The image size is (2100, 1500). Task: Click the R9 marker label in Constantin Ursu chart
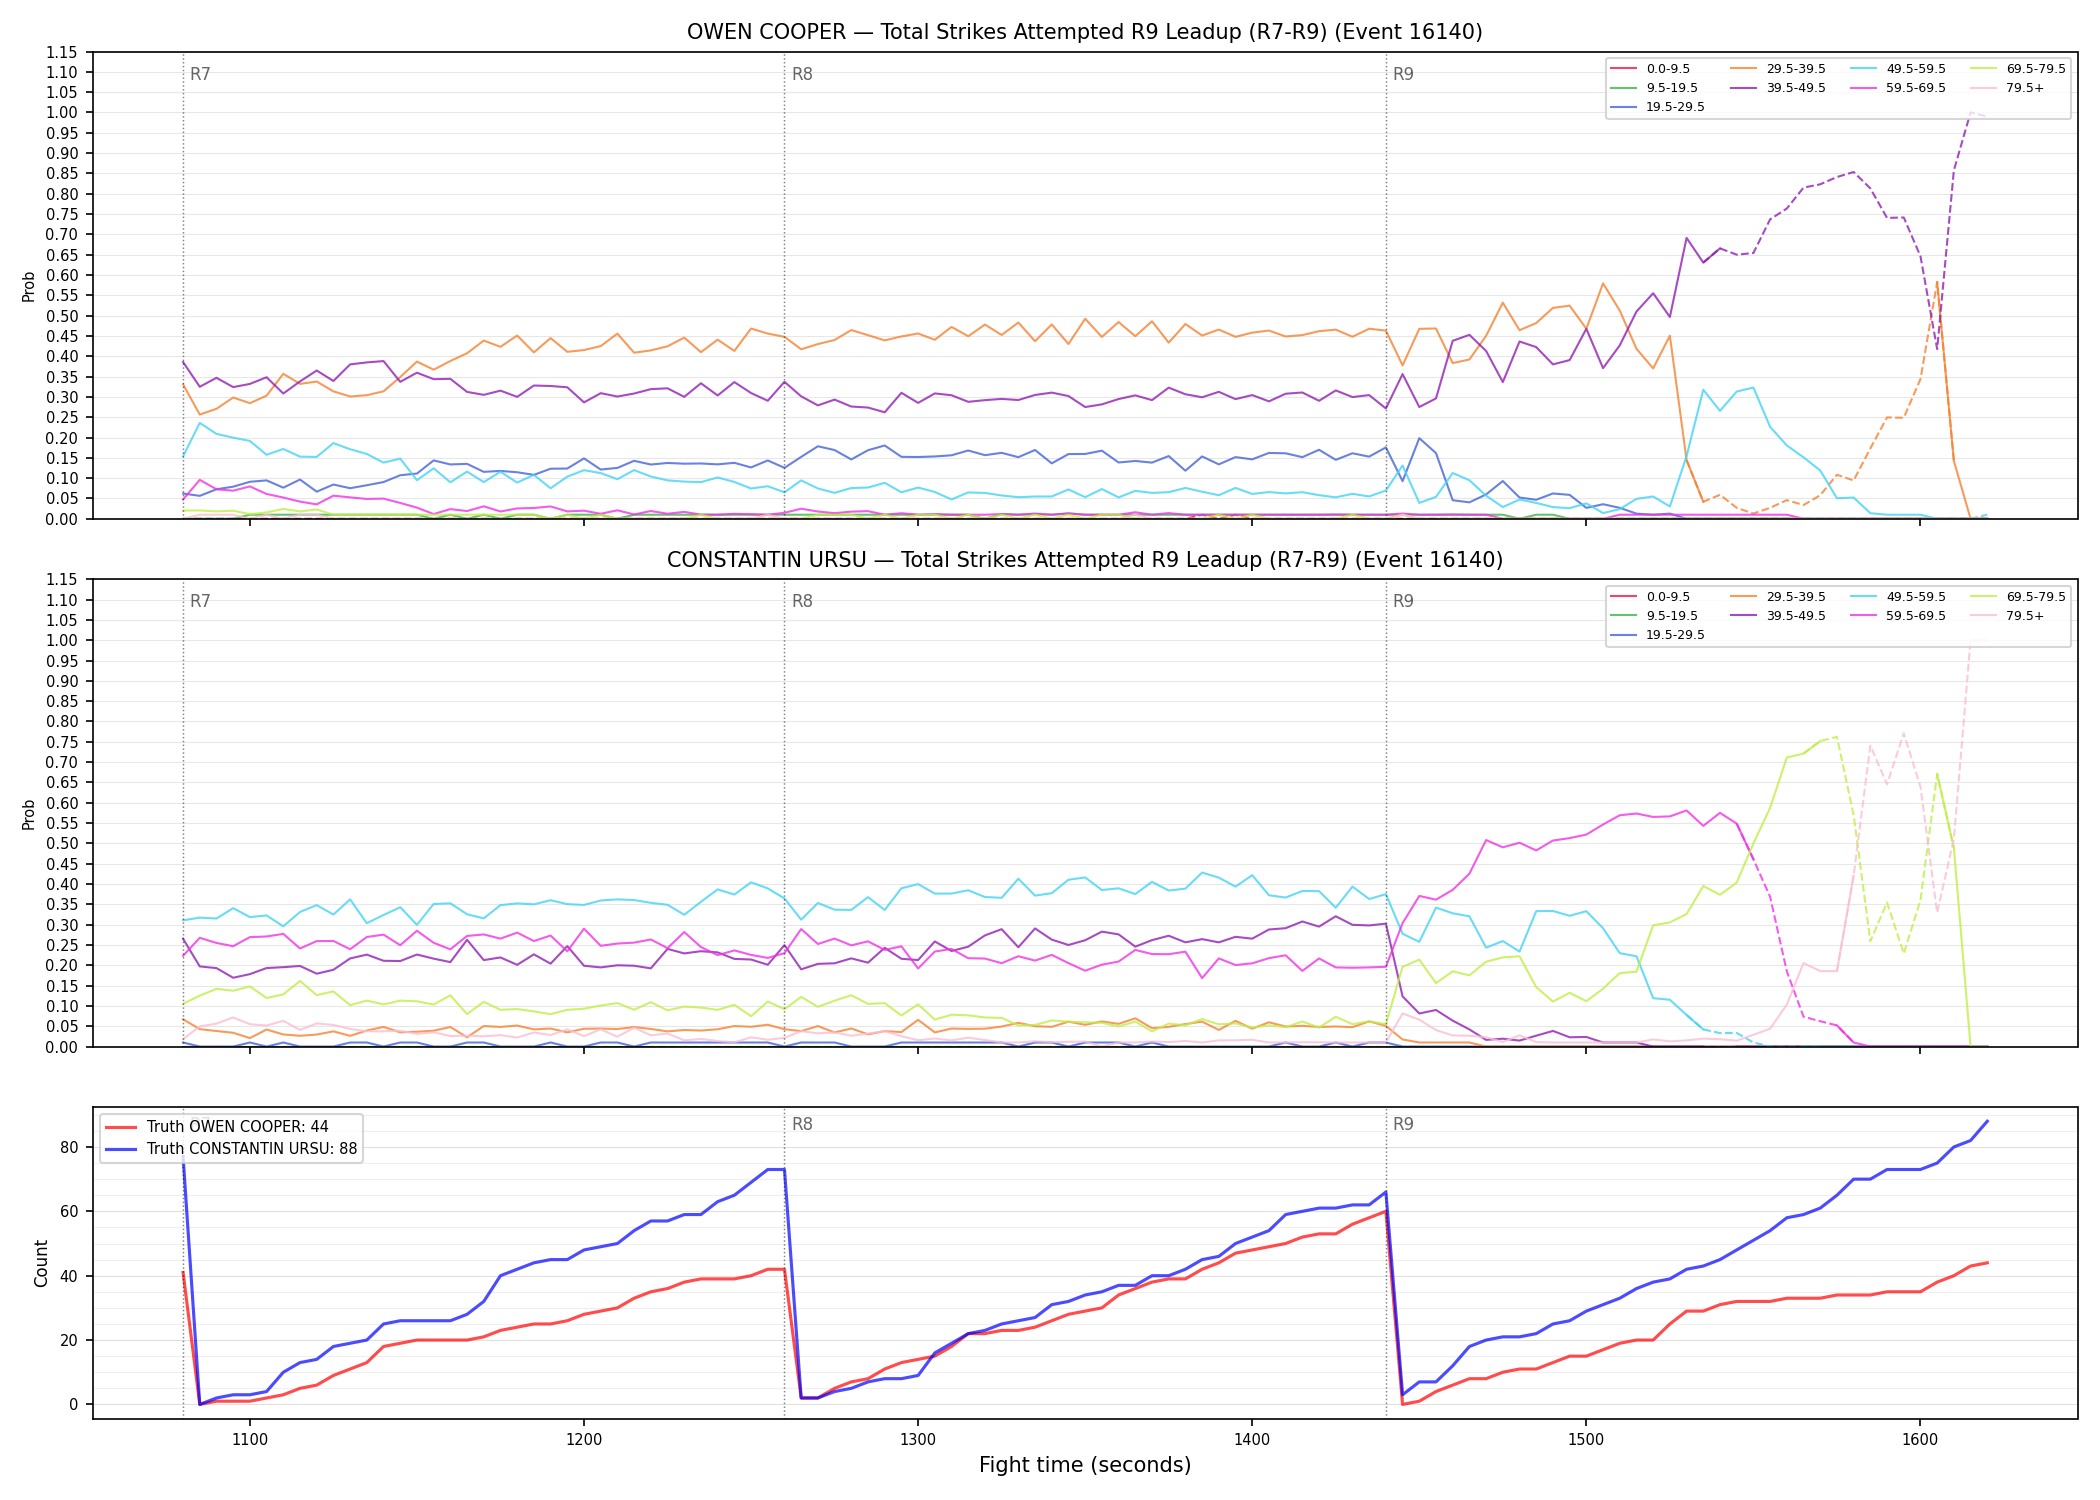[1403, 601]
